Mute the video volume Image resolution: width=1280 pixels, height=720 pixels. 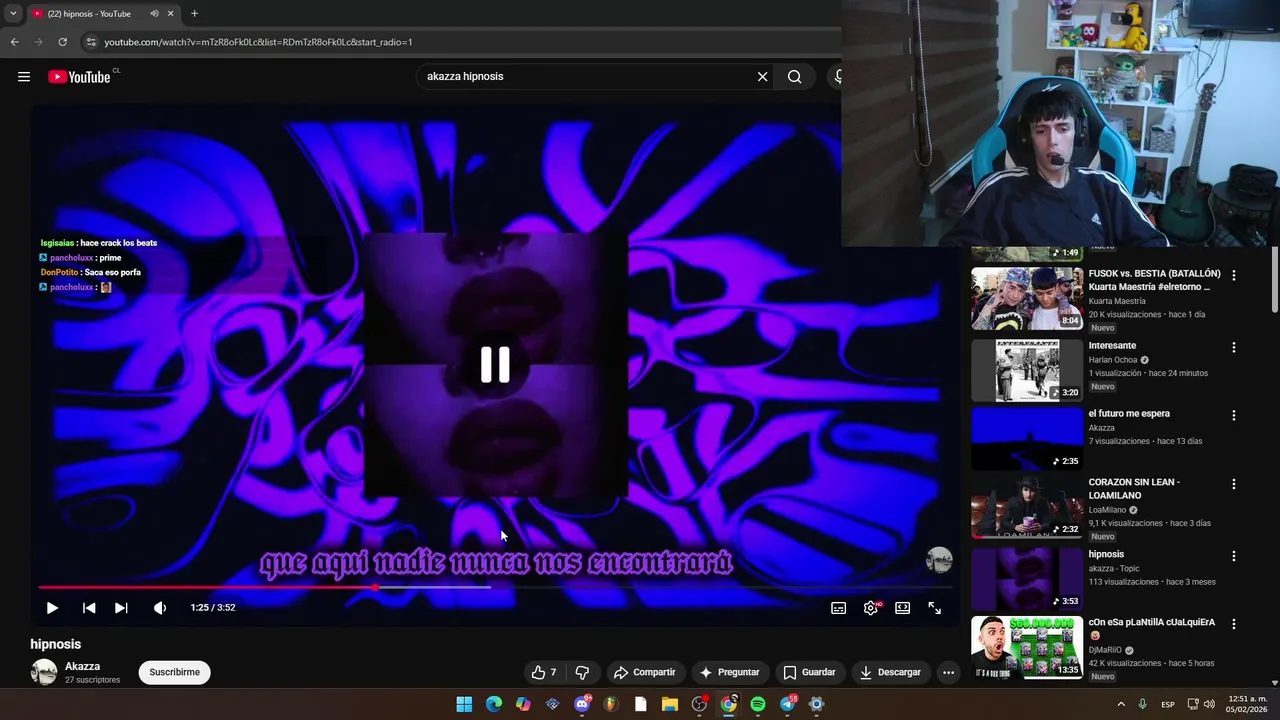[160, 608]
